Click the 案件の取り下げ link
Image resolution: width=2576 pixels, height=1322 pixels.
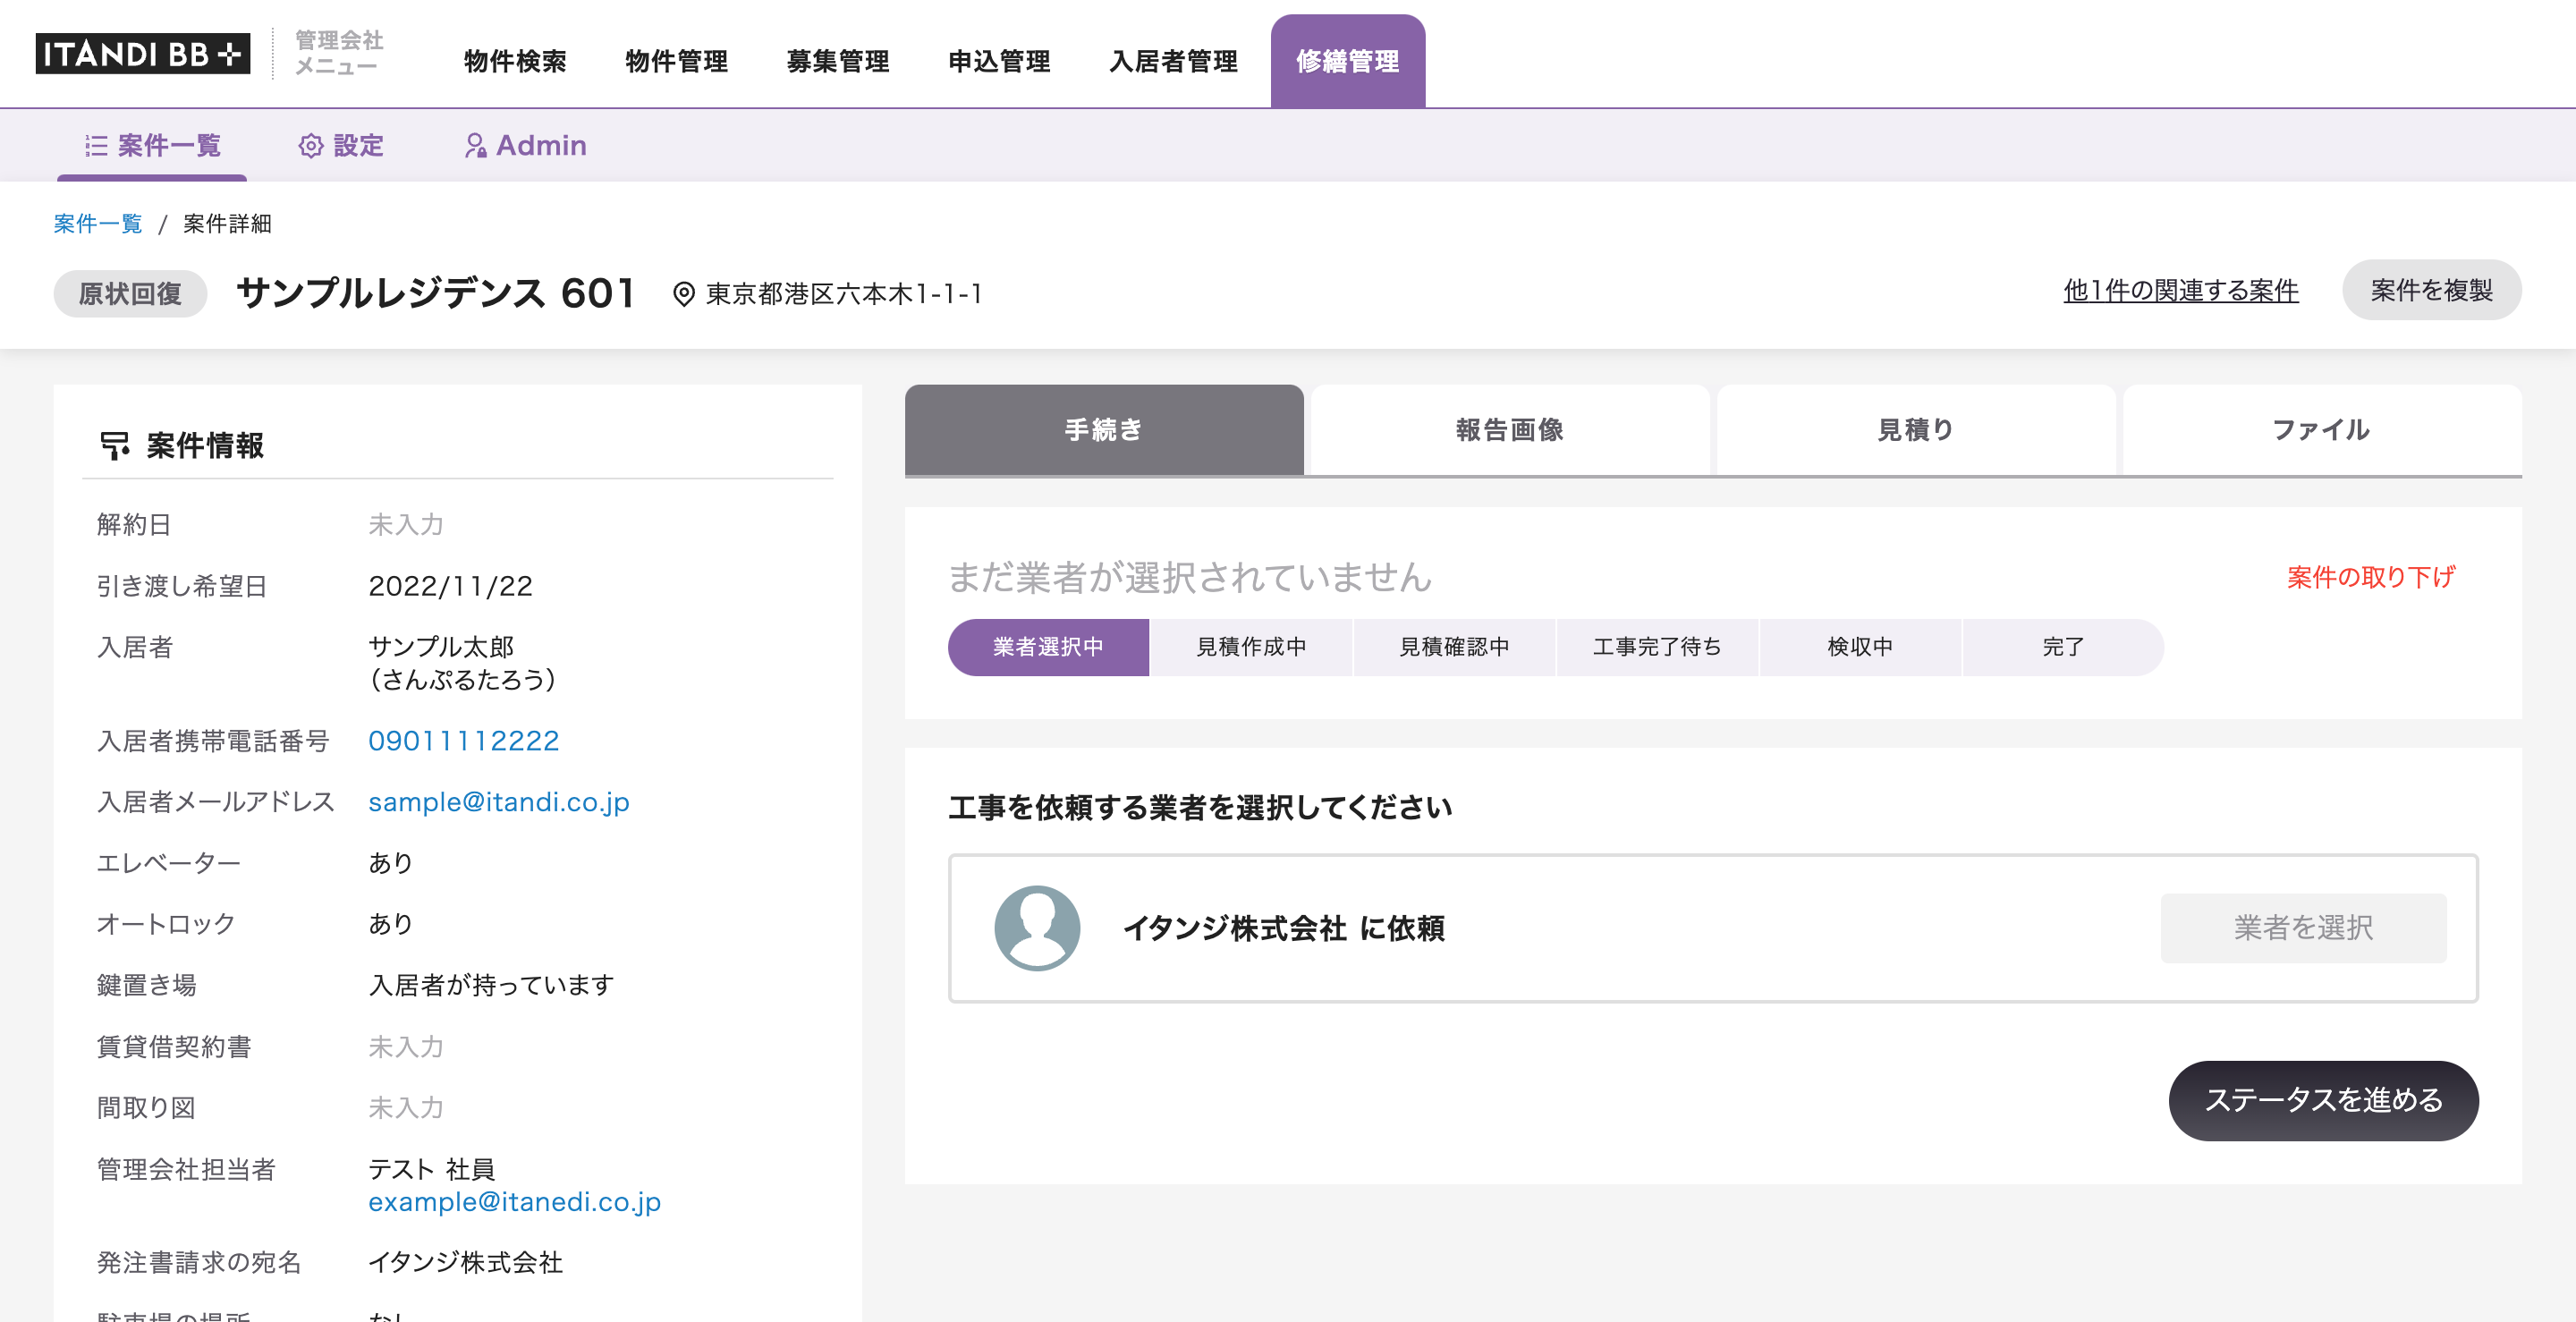2371,577
